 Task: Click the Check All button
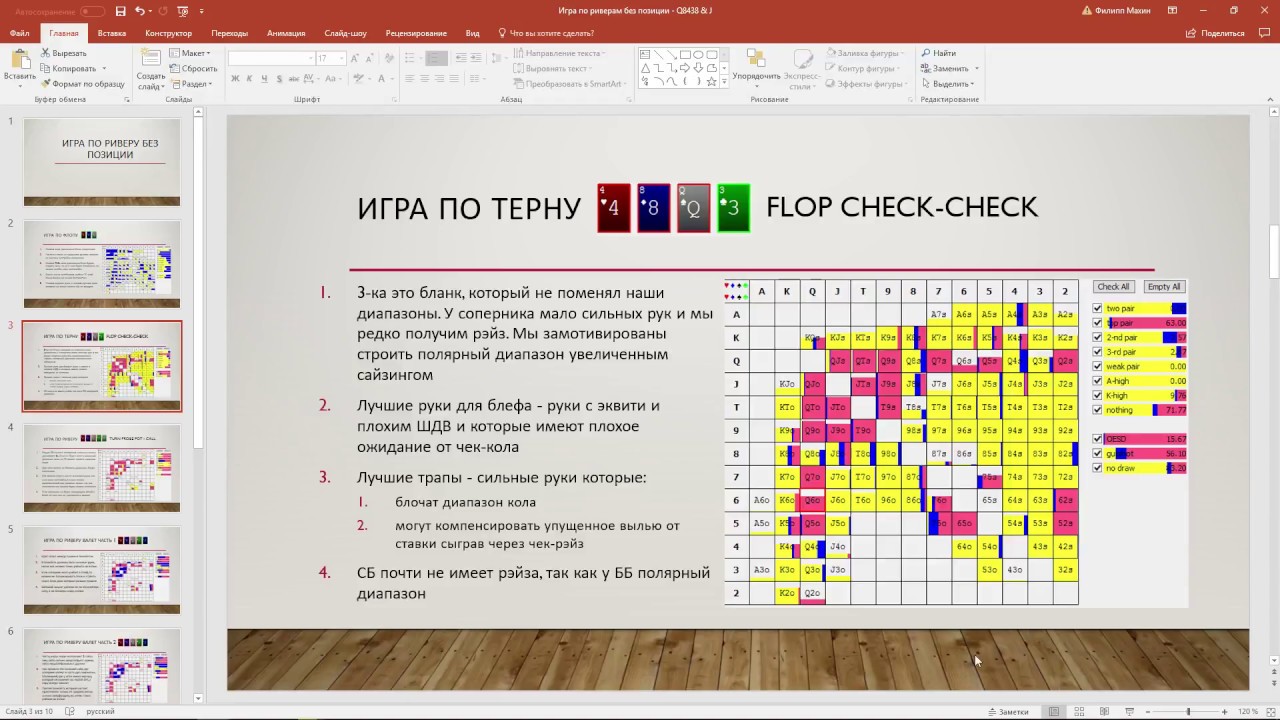pos(1113,287)
